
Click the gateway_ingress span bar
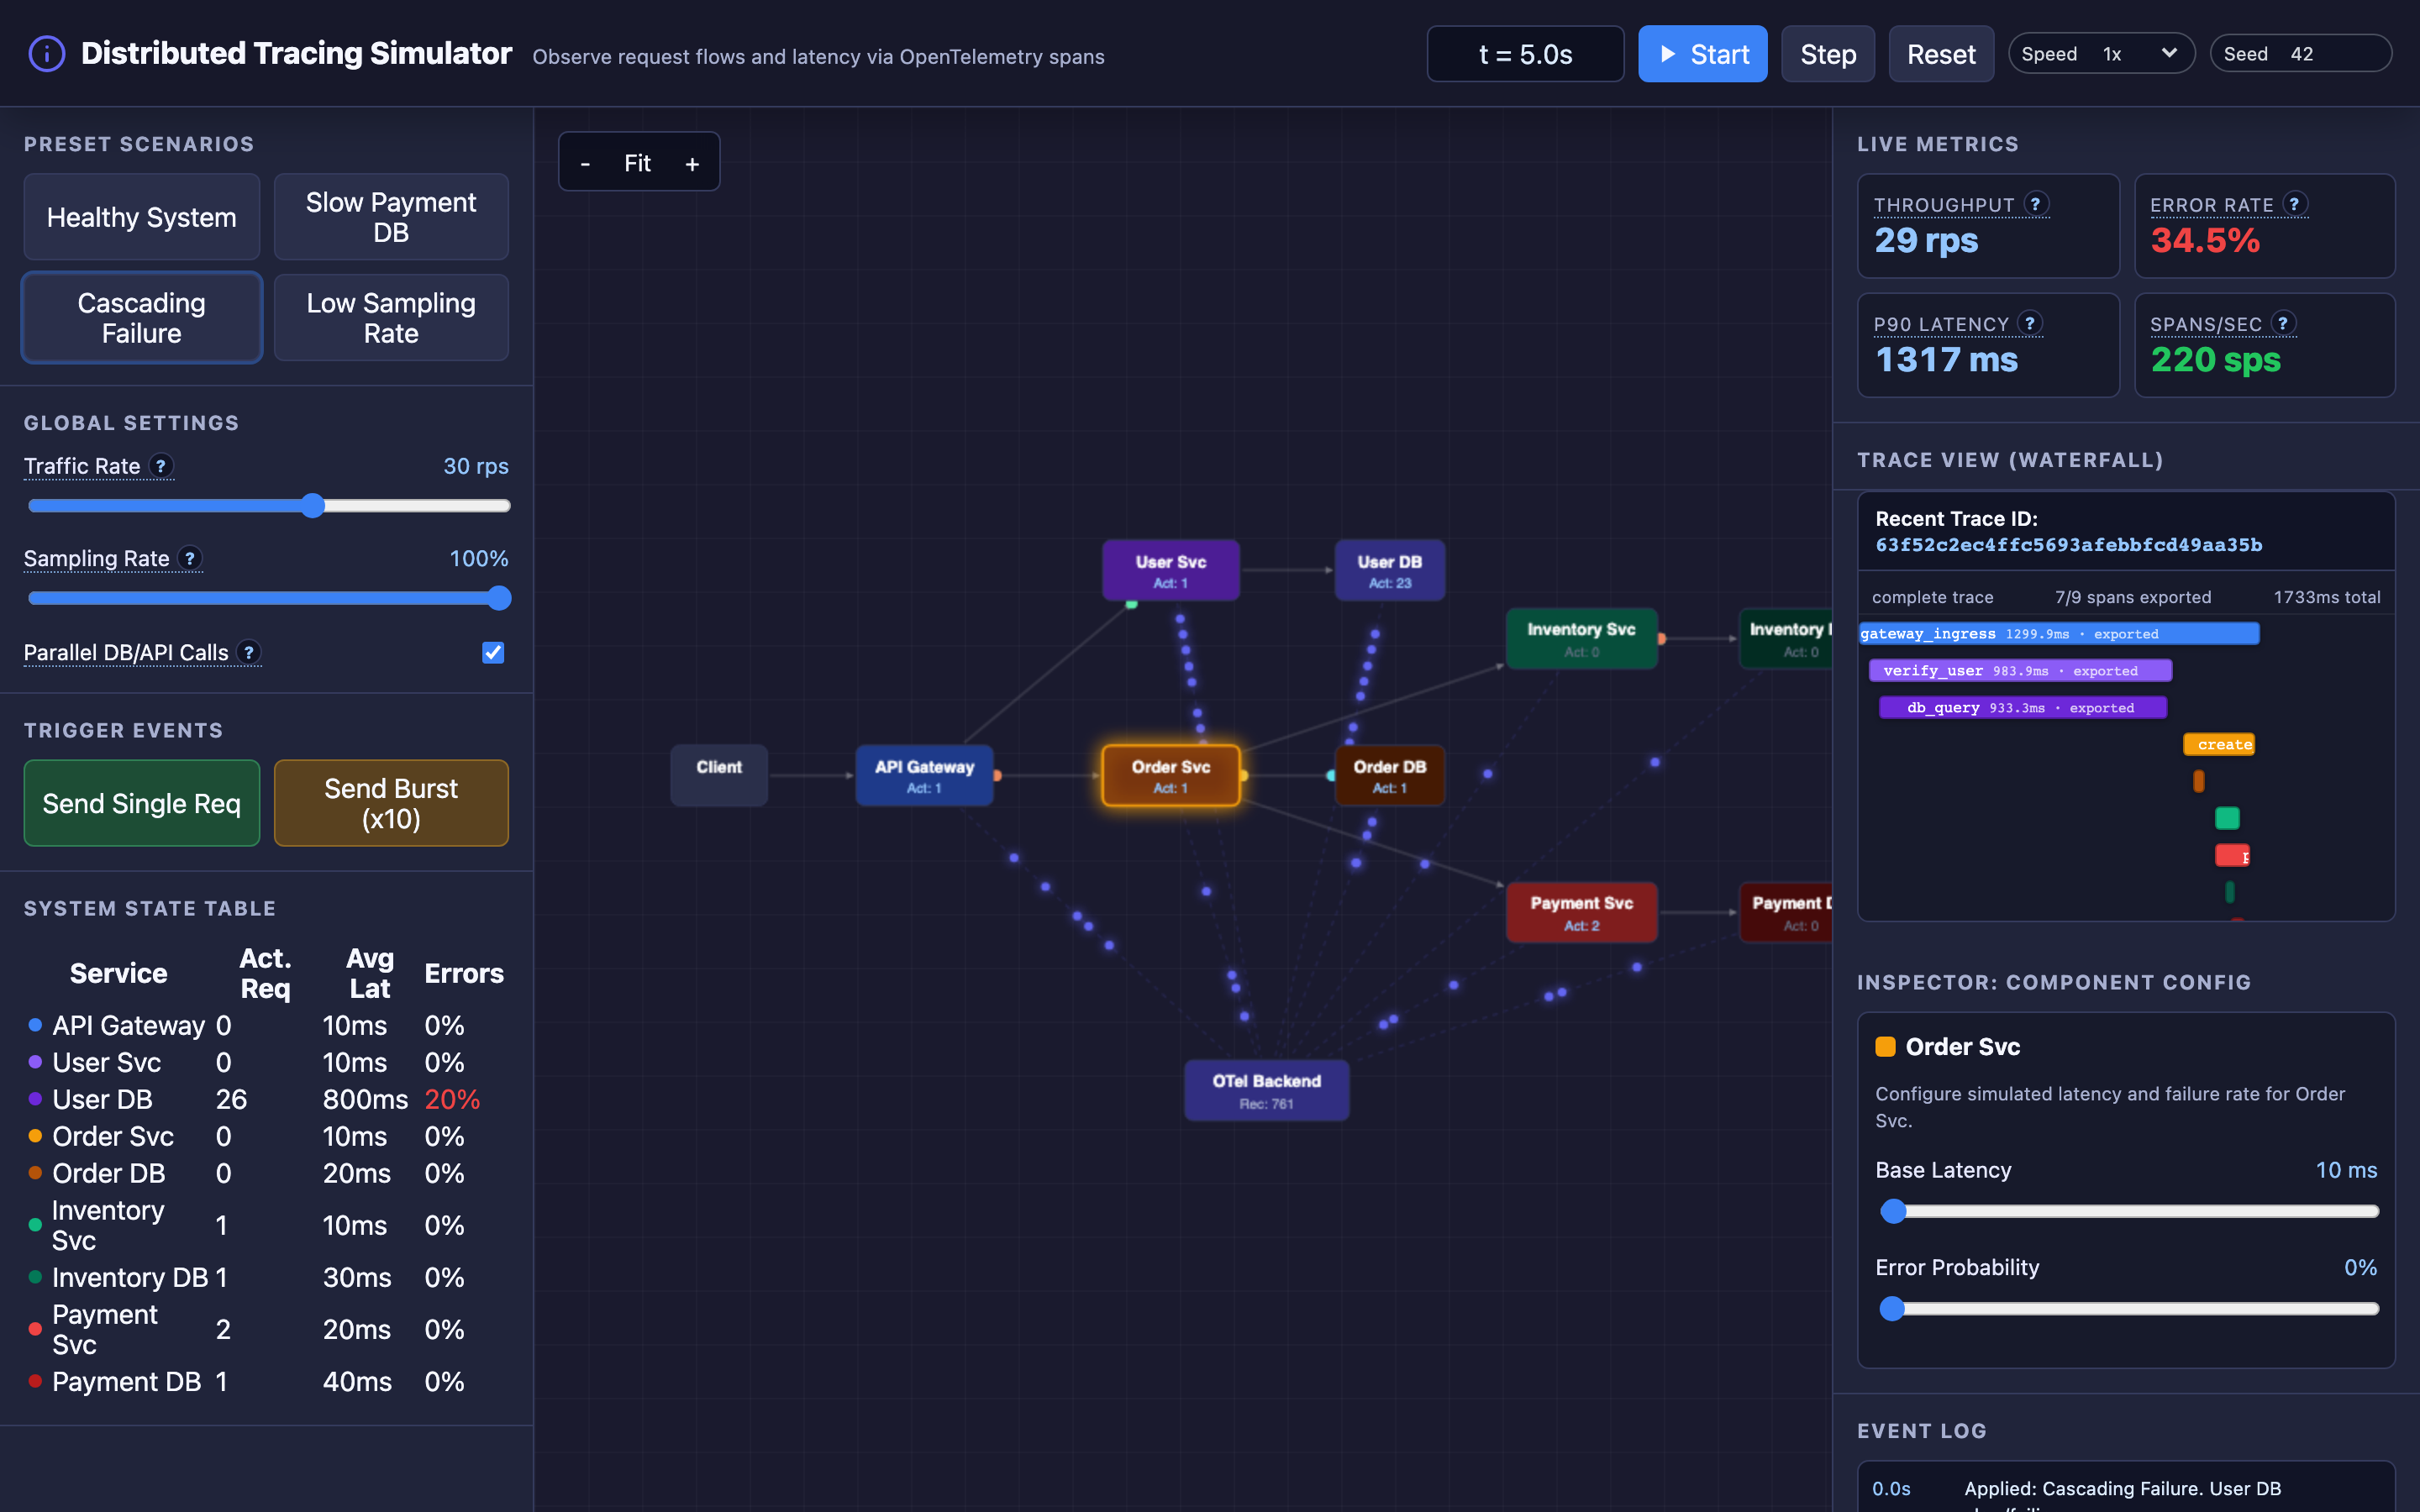click(2059, 634)
